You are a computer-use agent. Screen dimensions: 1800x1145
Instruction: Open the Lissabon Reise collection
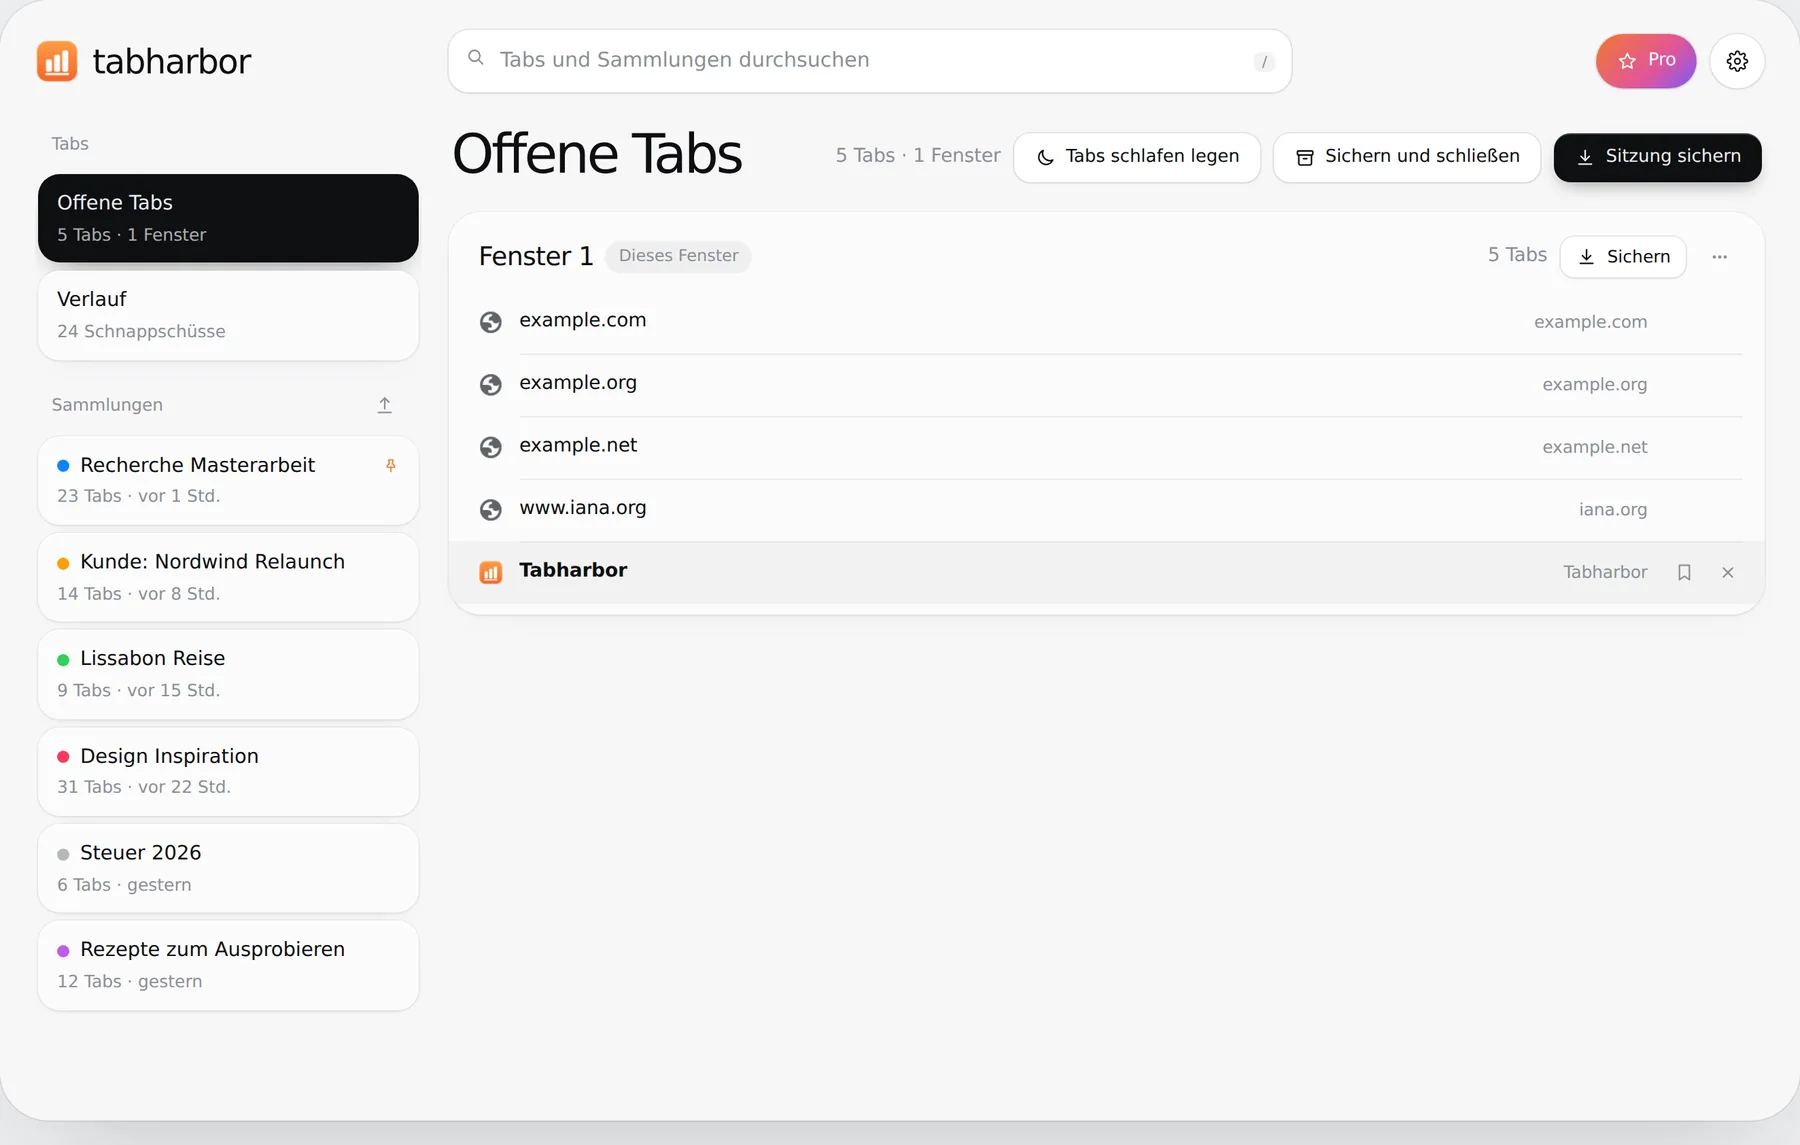228,674
